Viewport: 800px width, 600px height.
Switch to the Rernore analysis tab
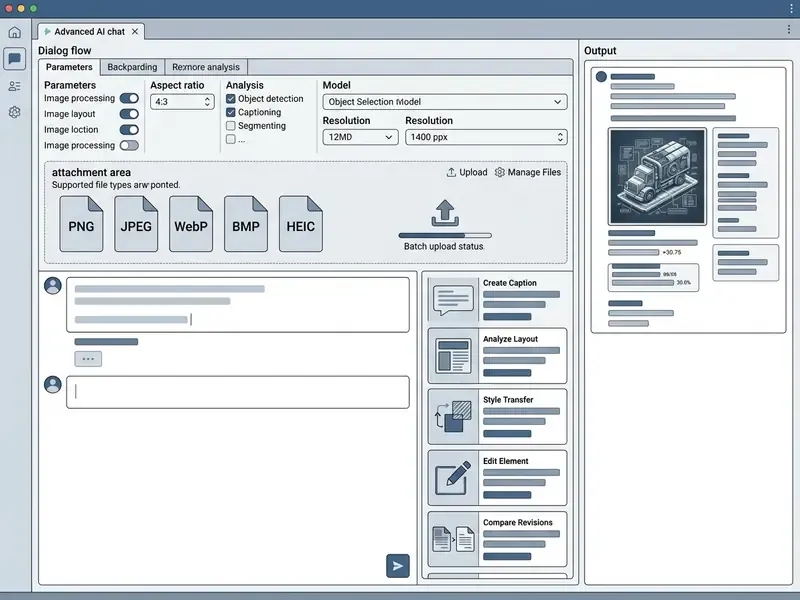206,67
